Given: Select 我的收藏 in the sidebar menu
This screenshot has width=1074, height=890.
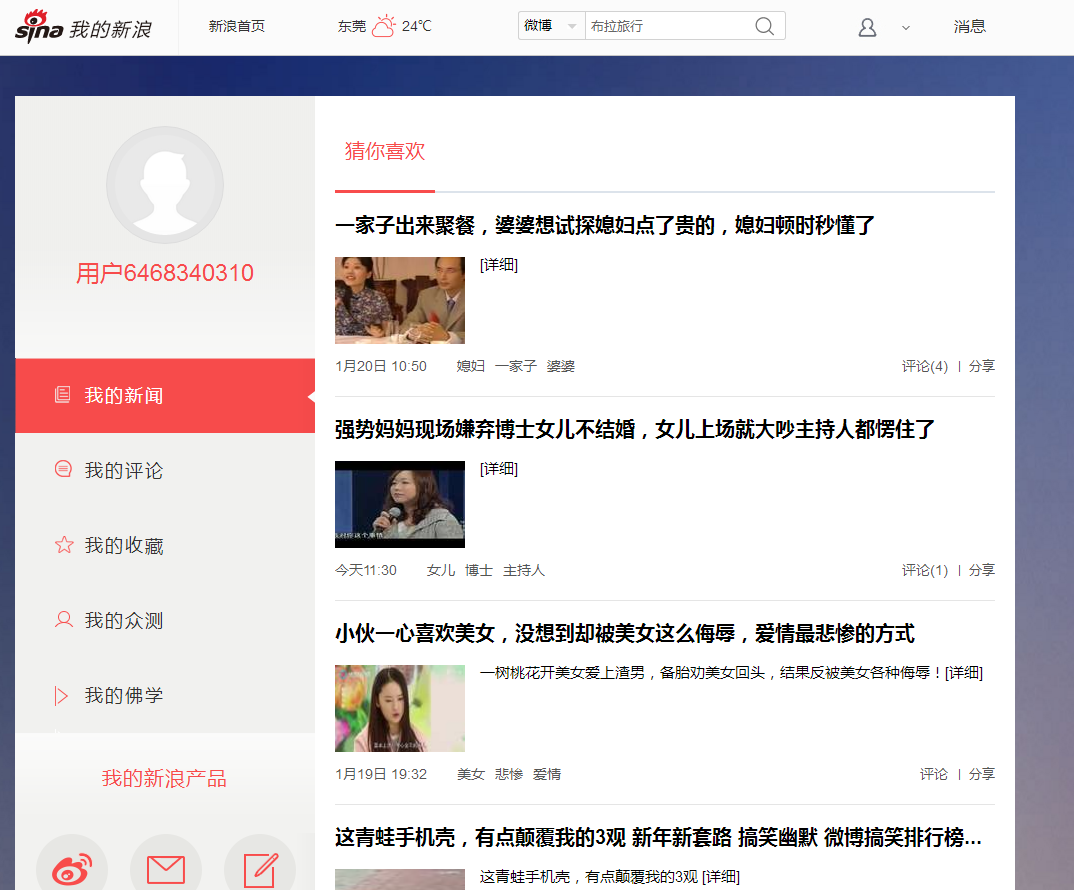Looking at the screenshot, I should [x=165, y=545].
